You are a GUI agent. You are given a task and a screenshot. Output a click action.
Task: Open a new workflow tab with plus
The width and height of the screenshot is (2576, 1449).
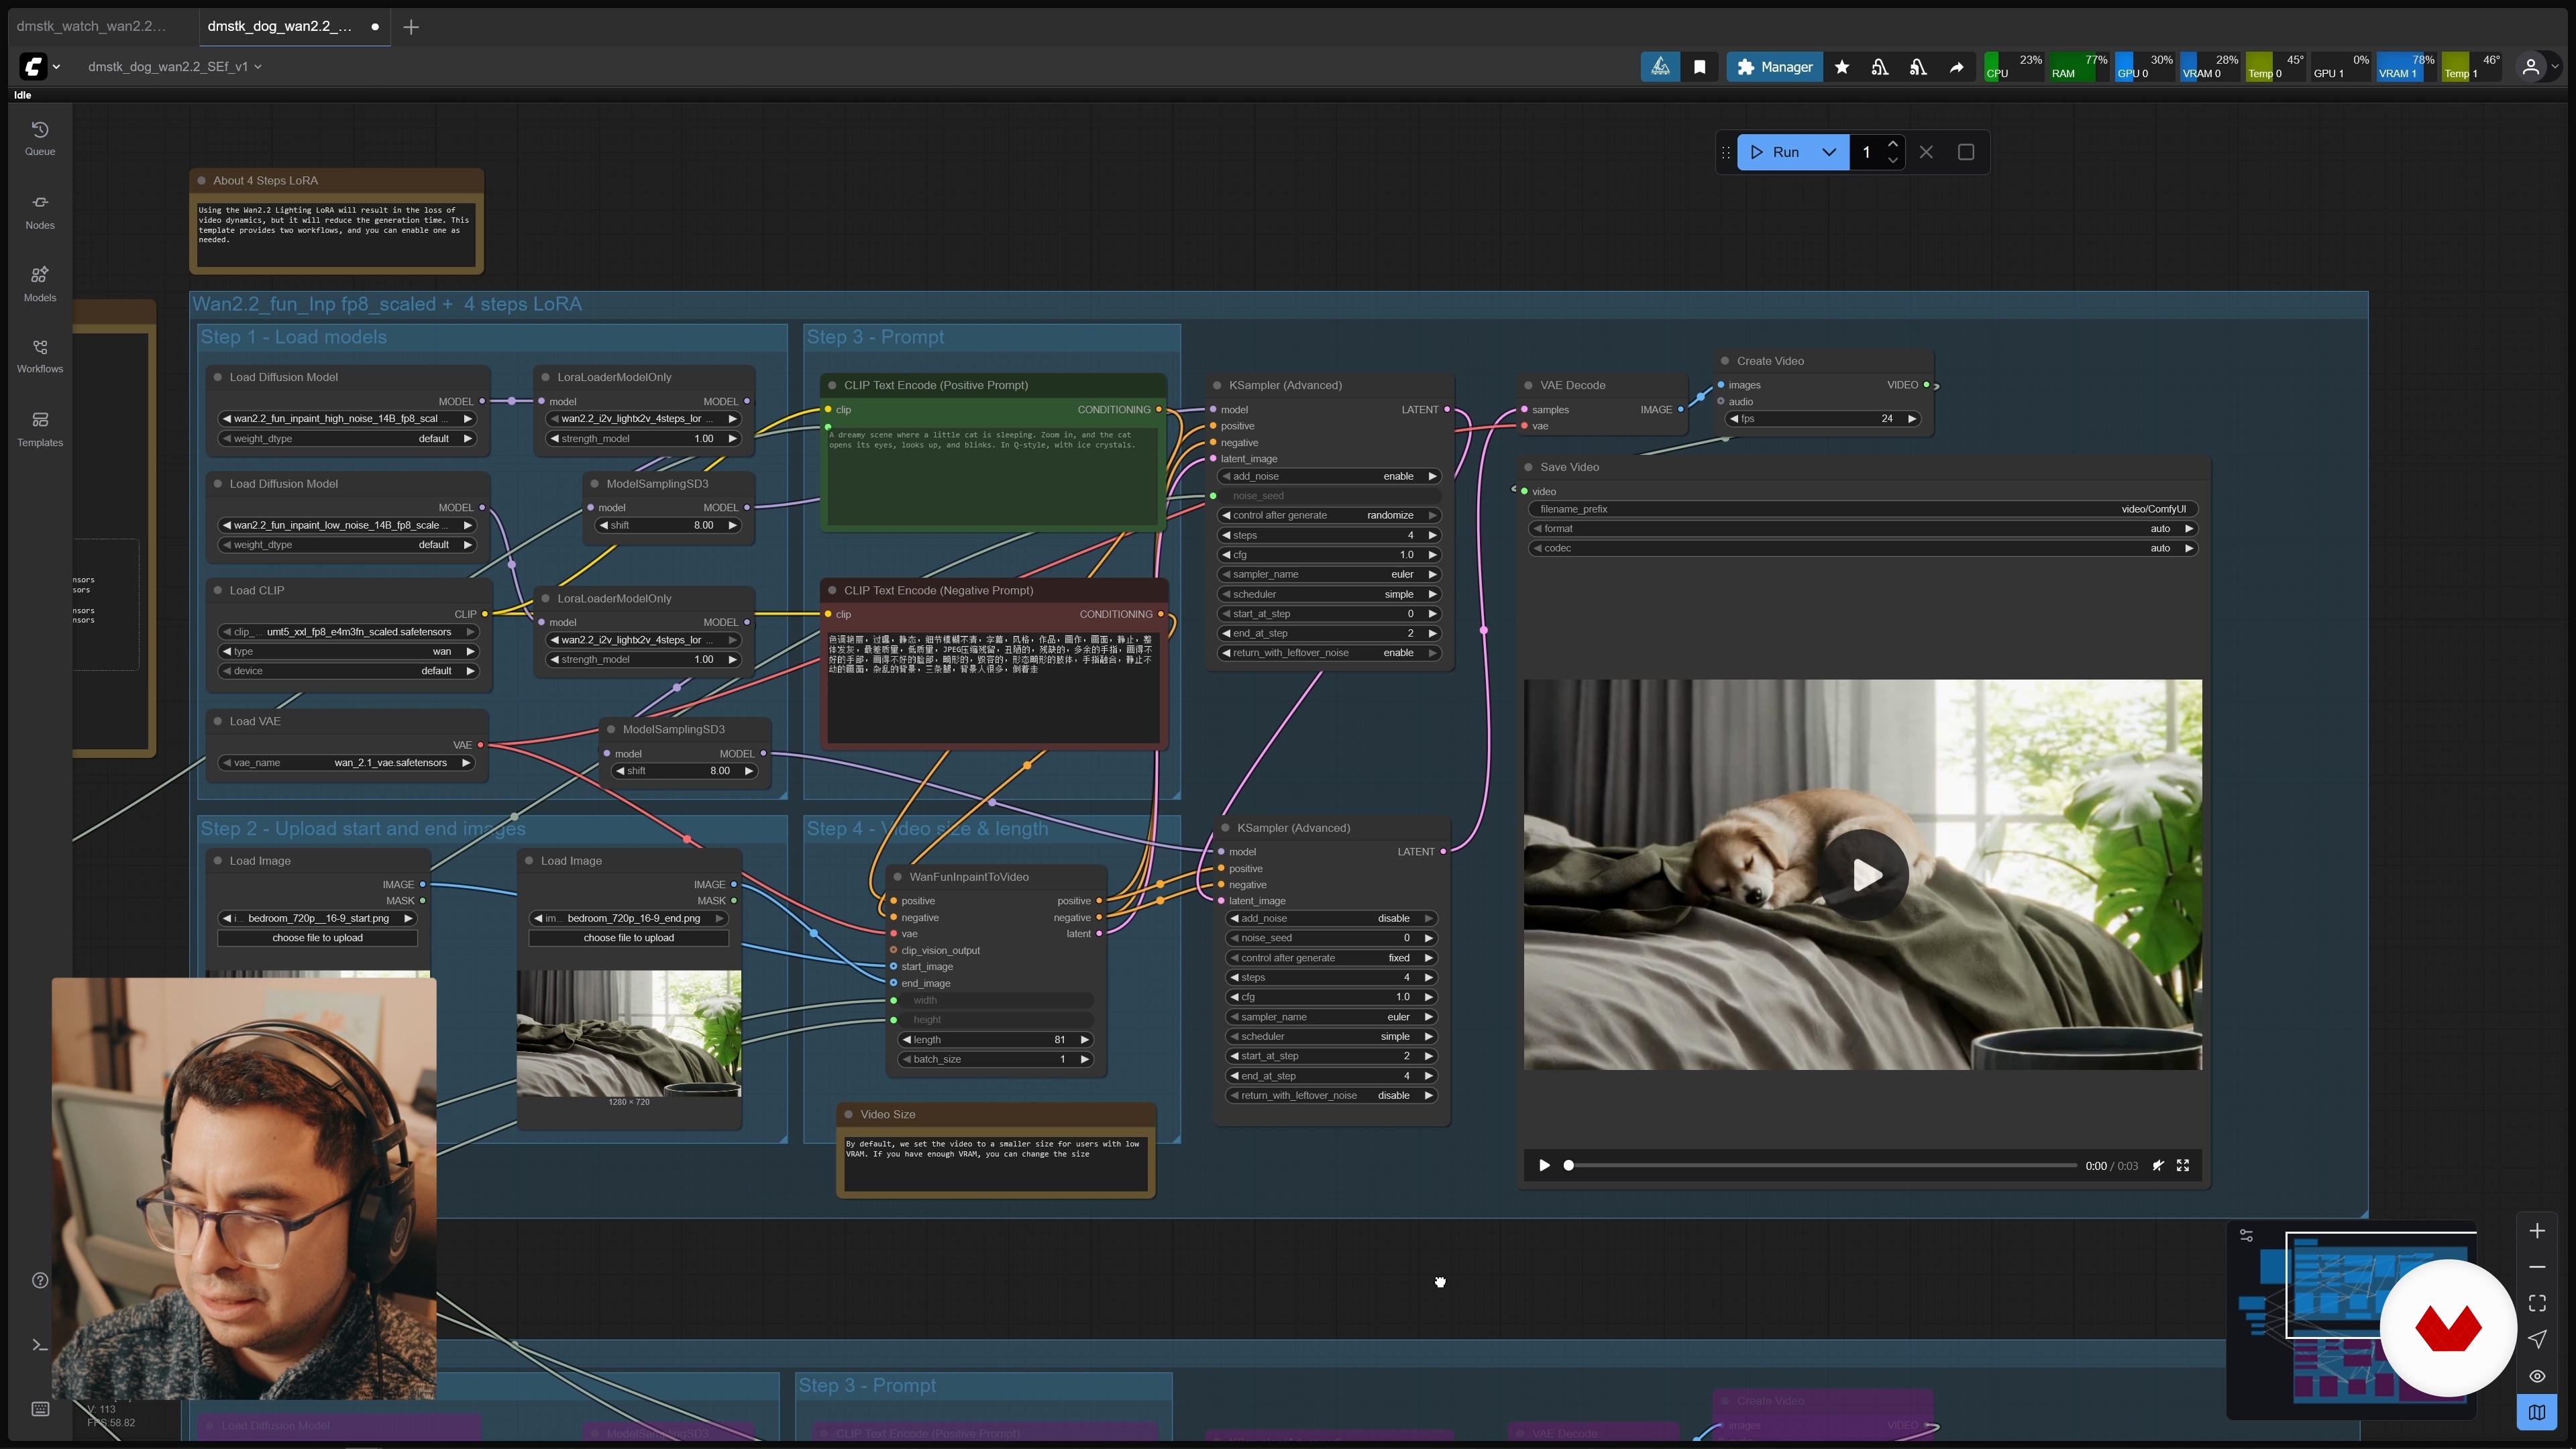[x=411, y=27]
